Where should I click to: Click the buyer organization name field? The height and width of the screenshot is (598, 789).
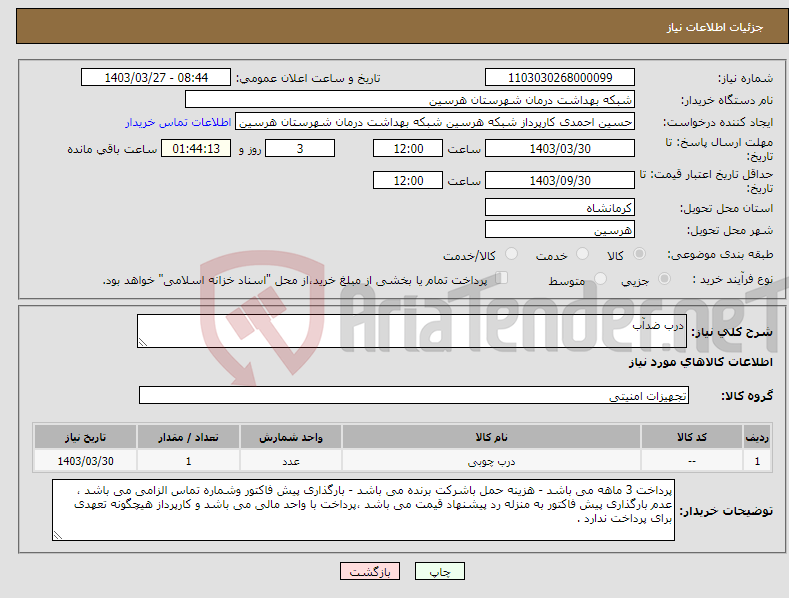(410, 100)
